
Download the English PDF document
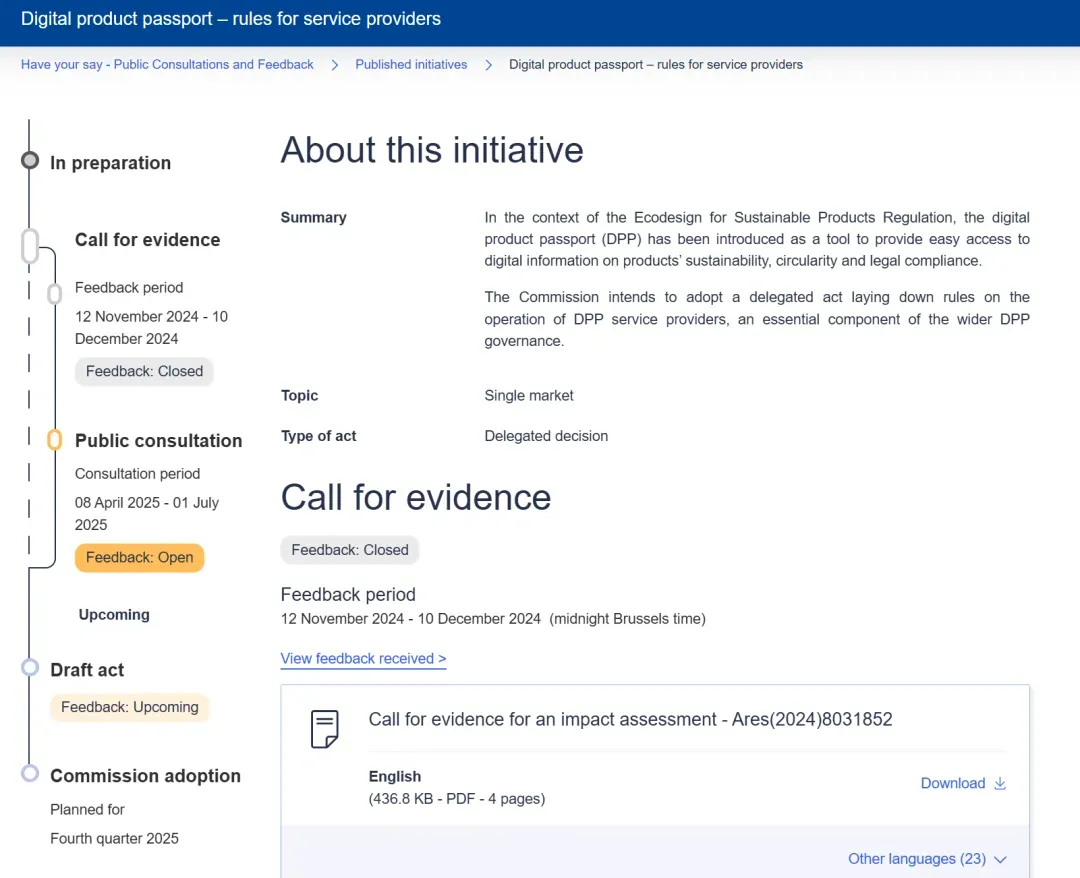[952, 783]
